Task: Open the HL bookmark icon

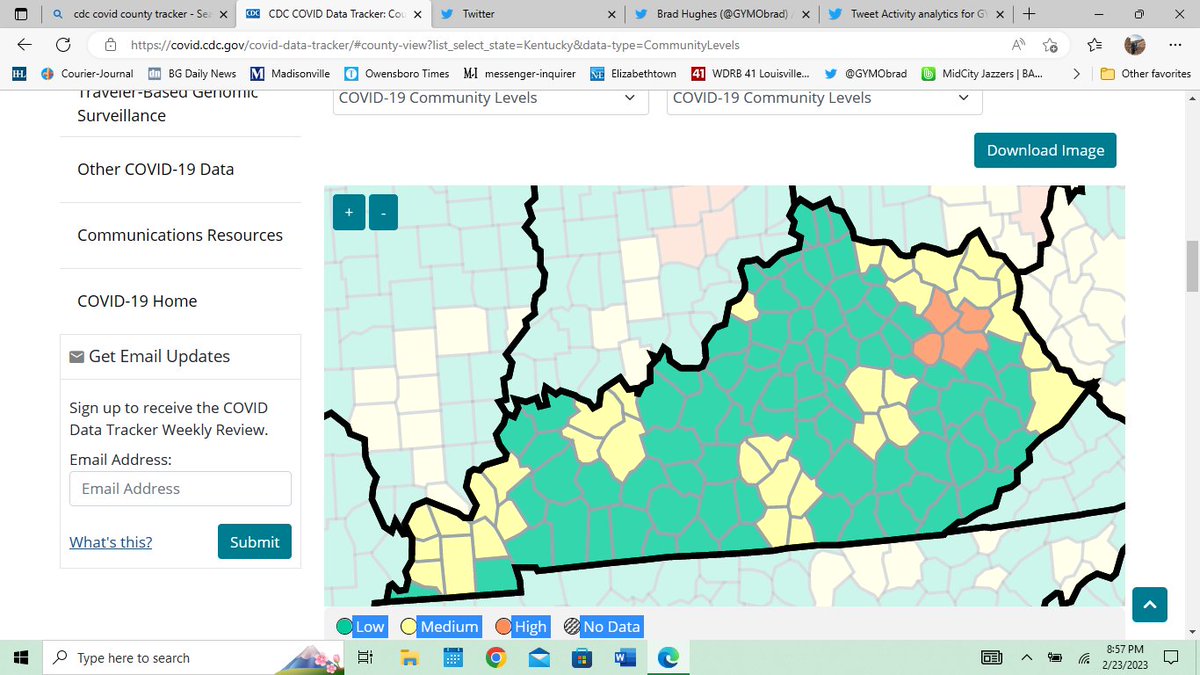Action: point(18,74)
